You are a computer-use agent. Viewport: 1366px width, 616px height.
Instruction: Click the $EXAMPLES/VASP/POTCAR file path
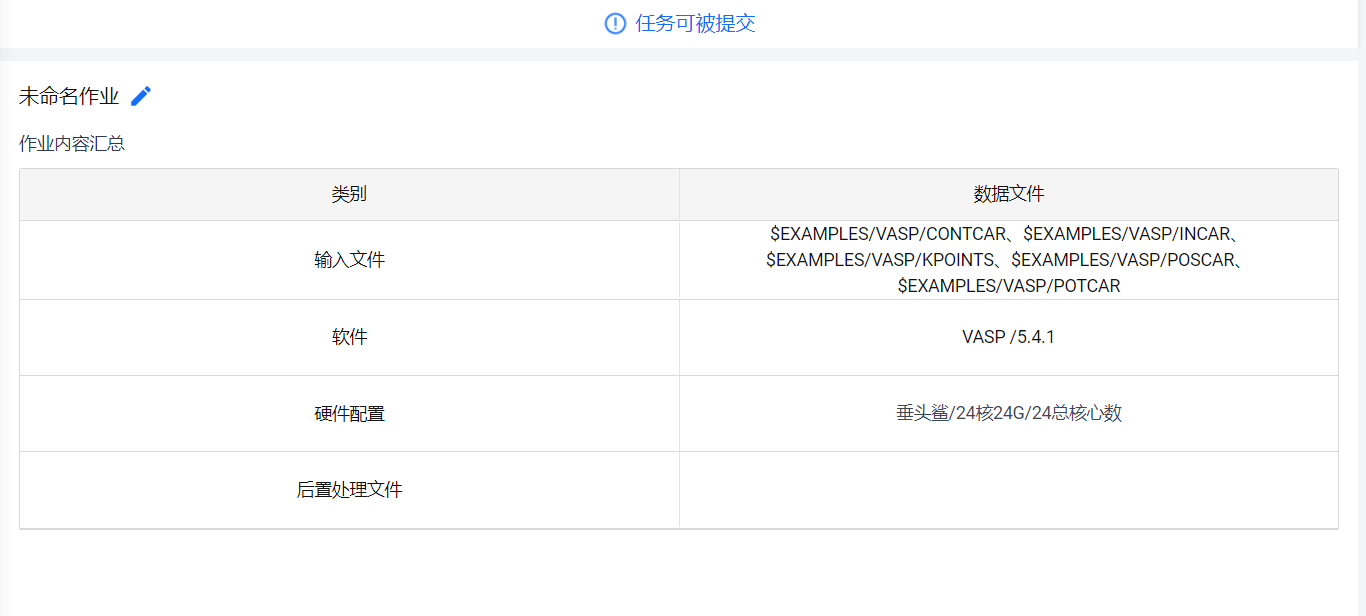[x=1008, y=286]
